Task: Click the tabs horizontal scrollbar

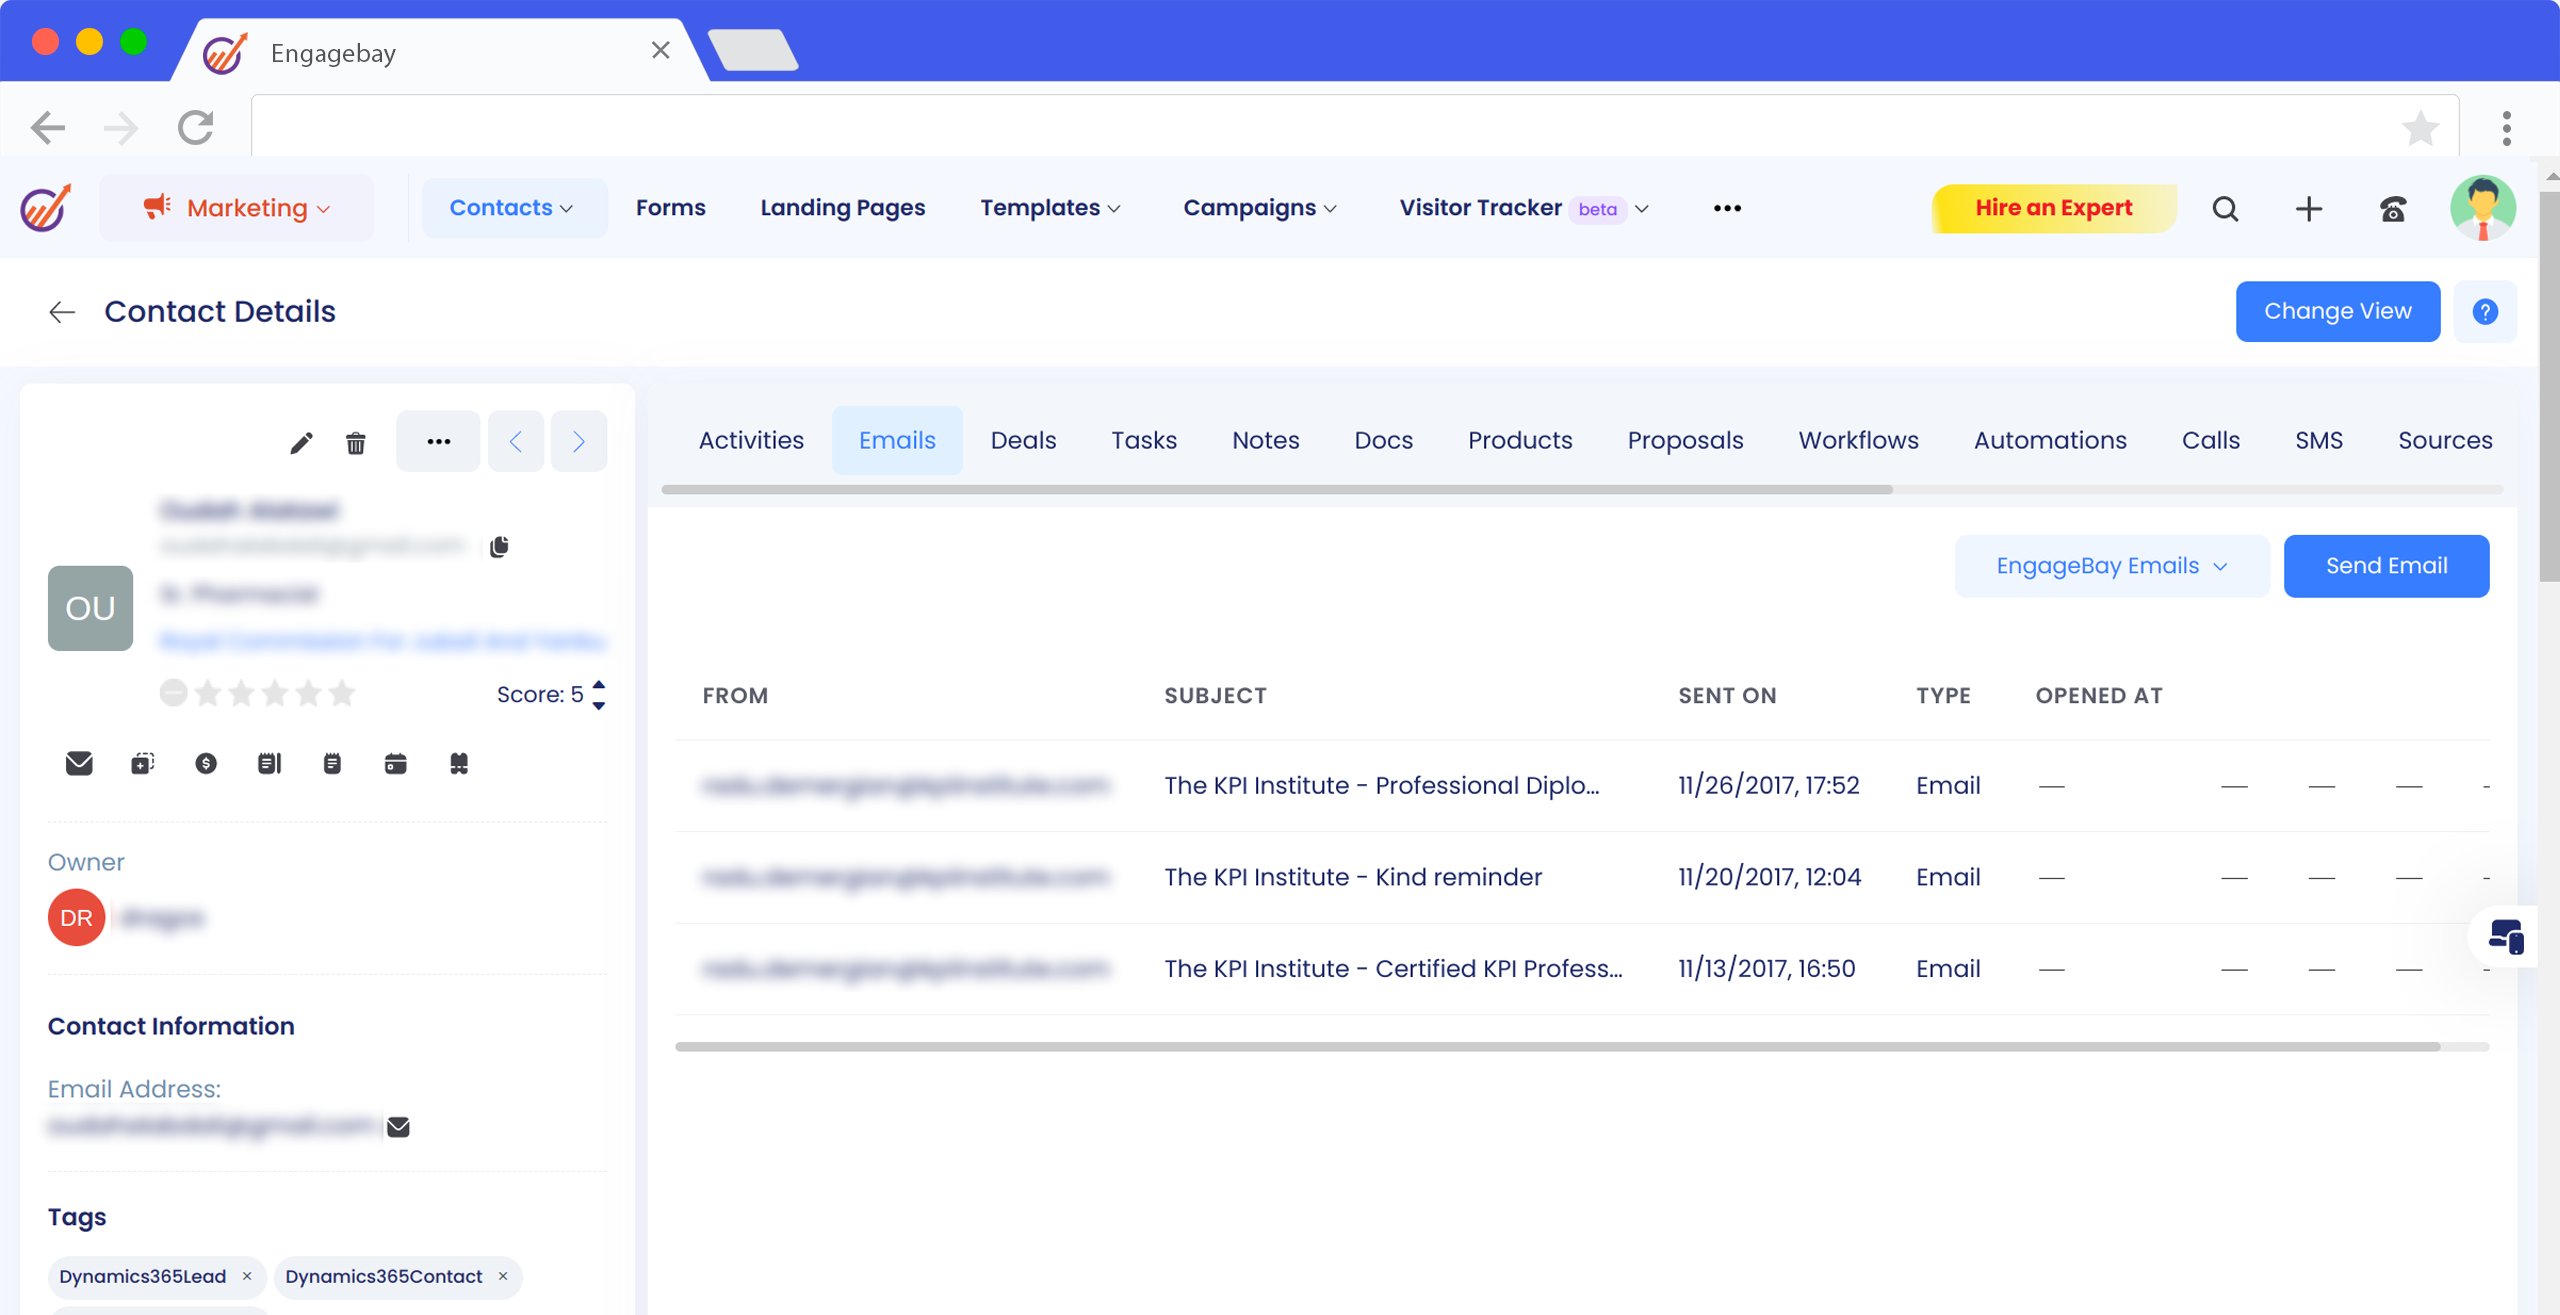Action: click(x=1277, y=490)
